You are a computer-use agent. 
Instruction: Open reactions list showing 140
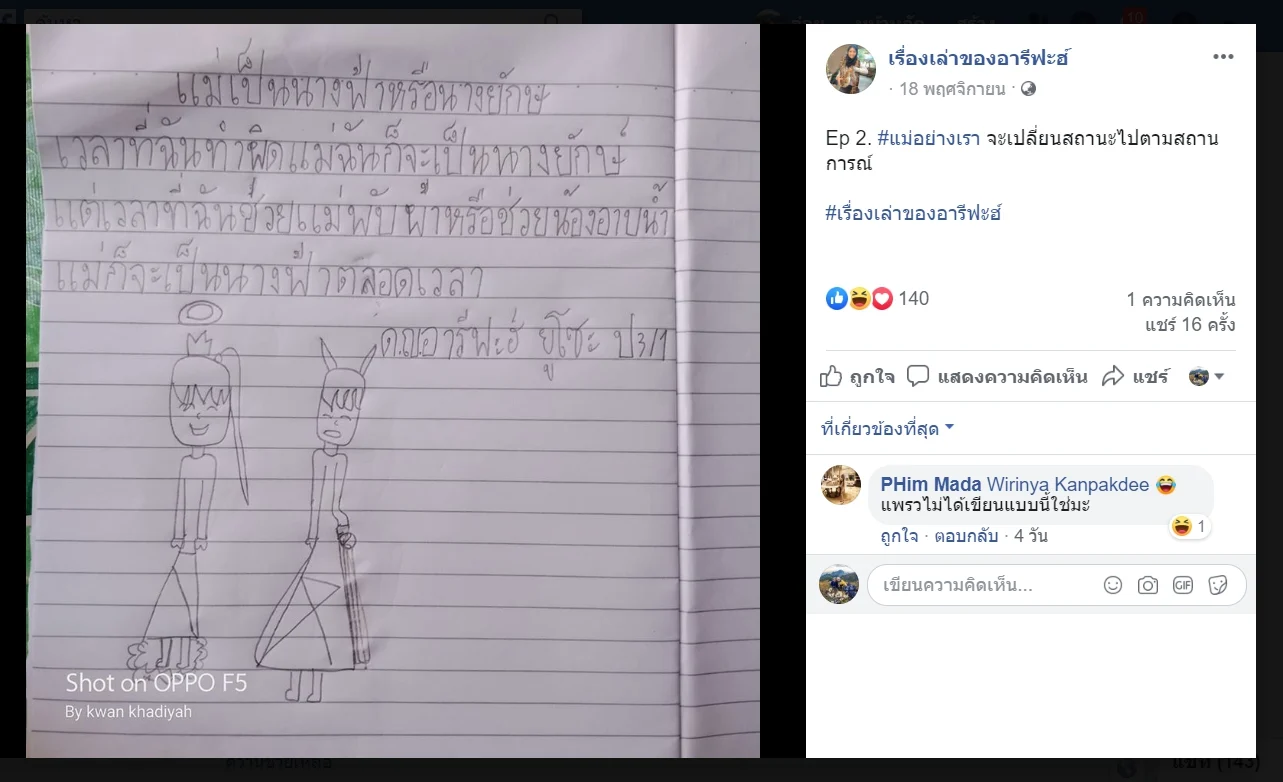(877, 298)
